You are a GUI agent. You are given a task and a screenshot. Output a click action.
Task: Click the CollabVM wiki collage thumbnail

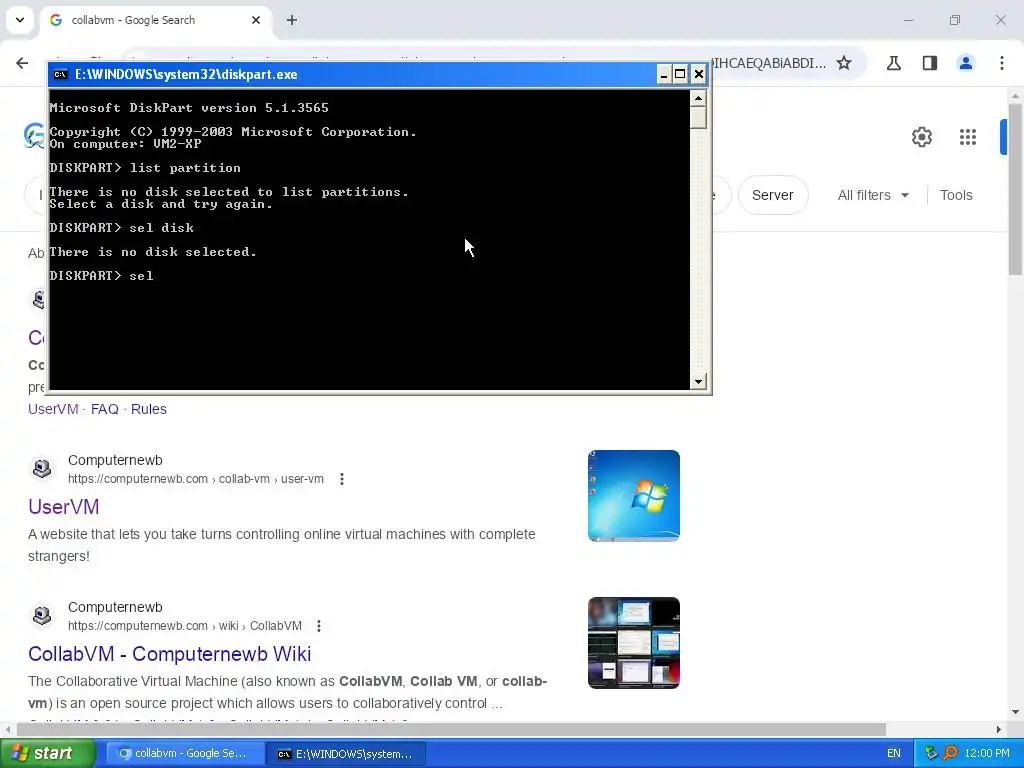pyautogui.click(x=633, y=643)
